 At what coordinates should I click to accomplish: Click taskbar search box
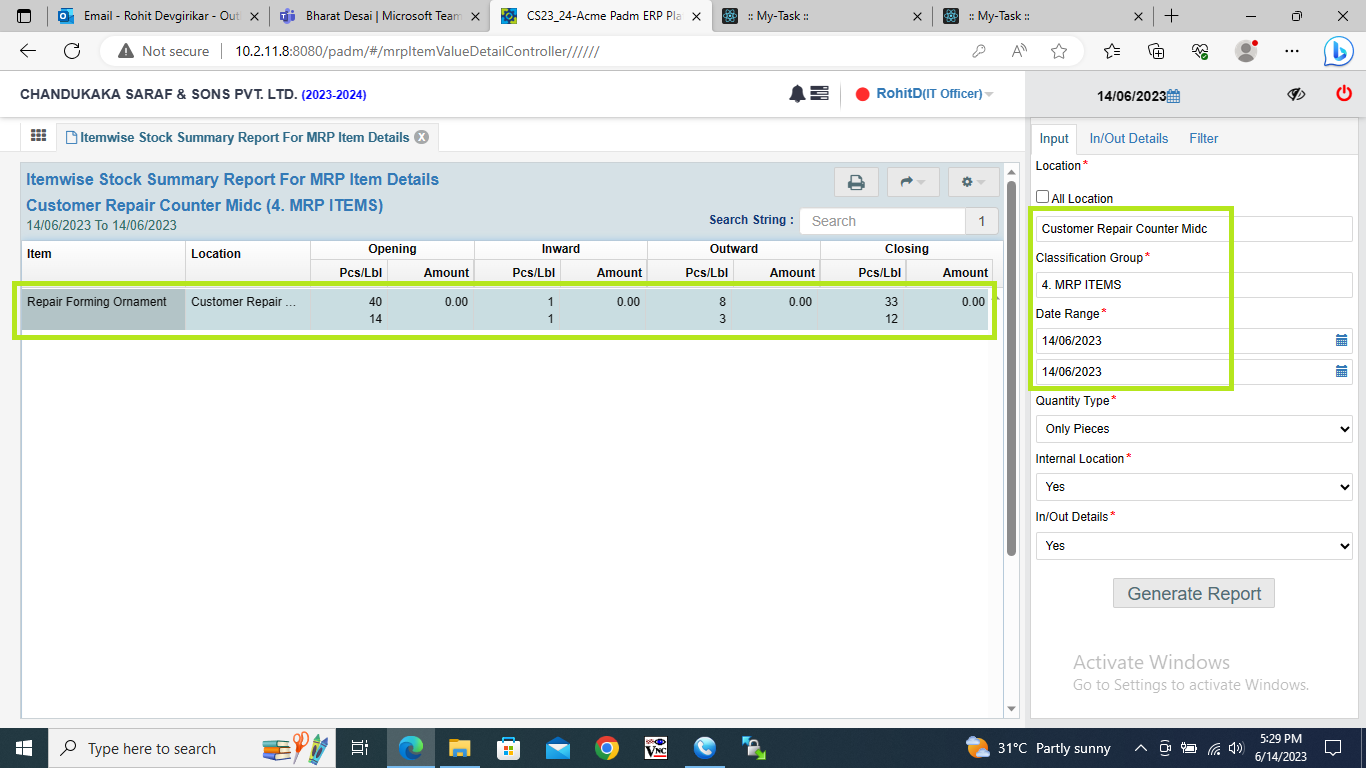pyautogui.click(x=190, y=748)
